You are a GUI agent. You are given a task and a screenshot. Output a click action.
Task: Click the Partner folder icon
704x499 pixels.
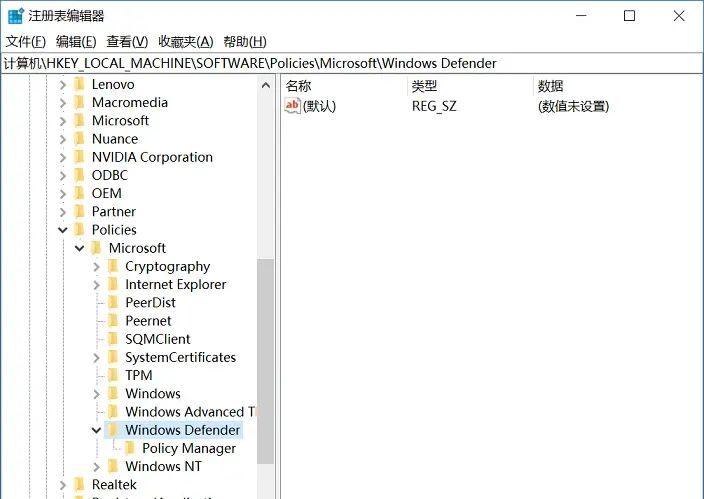79,212
